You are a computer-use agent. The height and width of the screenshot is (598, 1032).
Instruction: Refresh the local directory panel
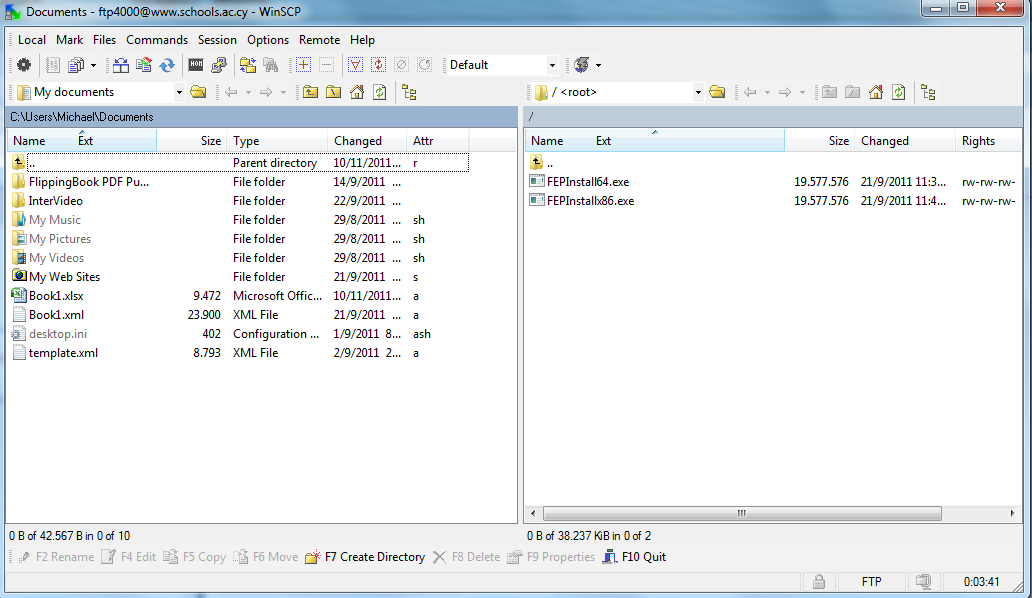tap(380, 92)
